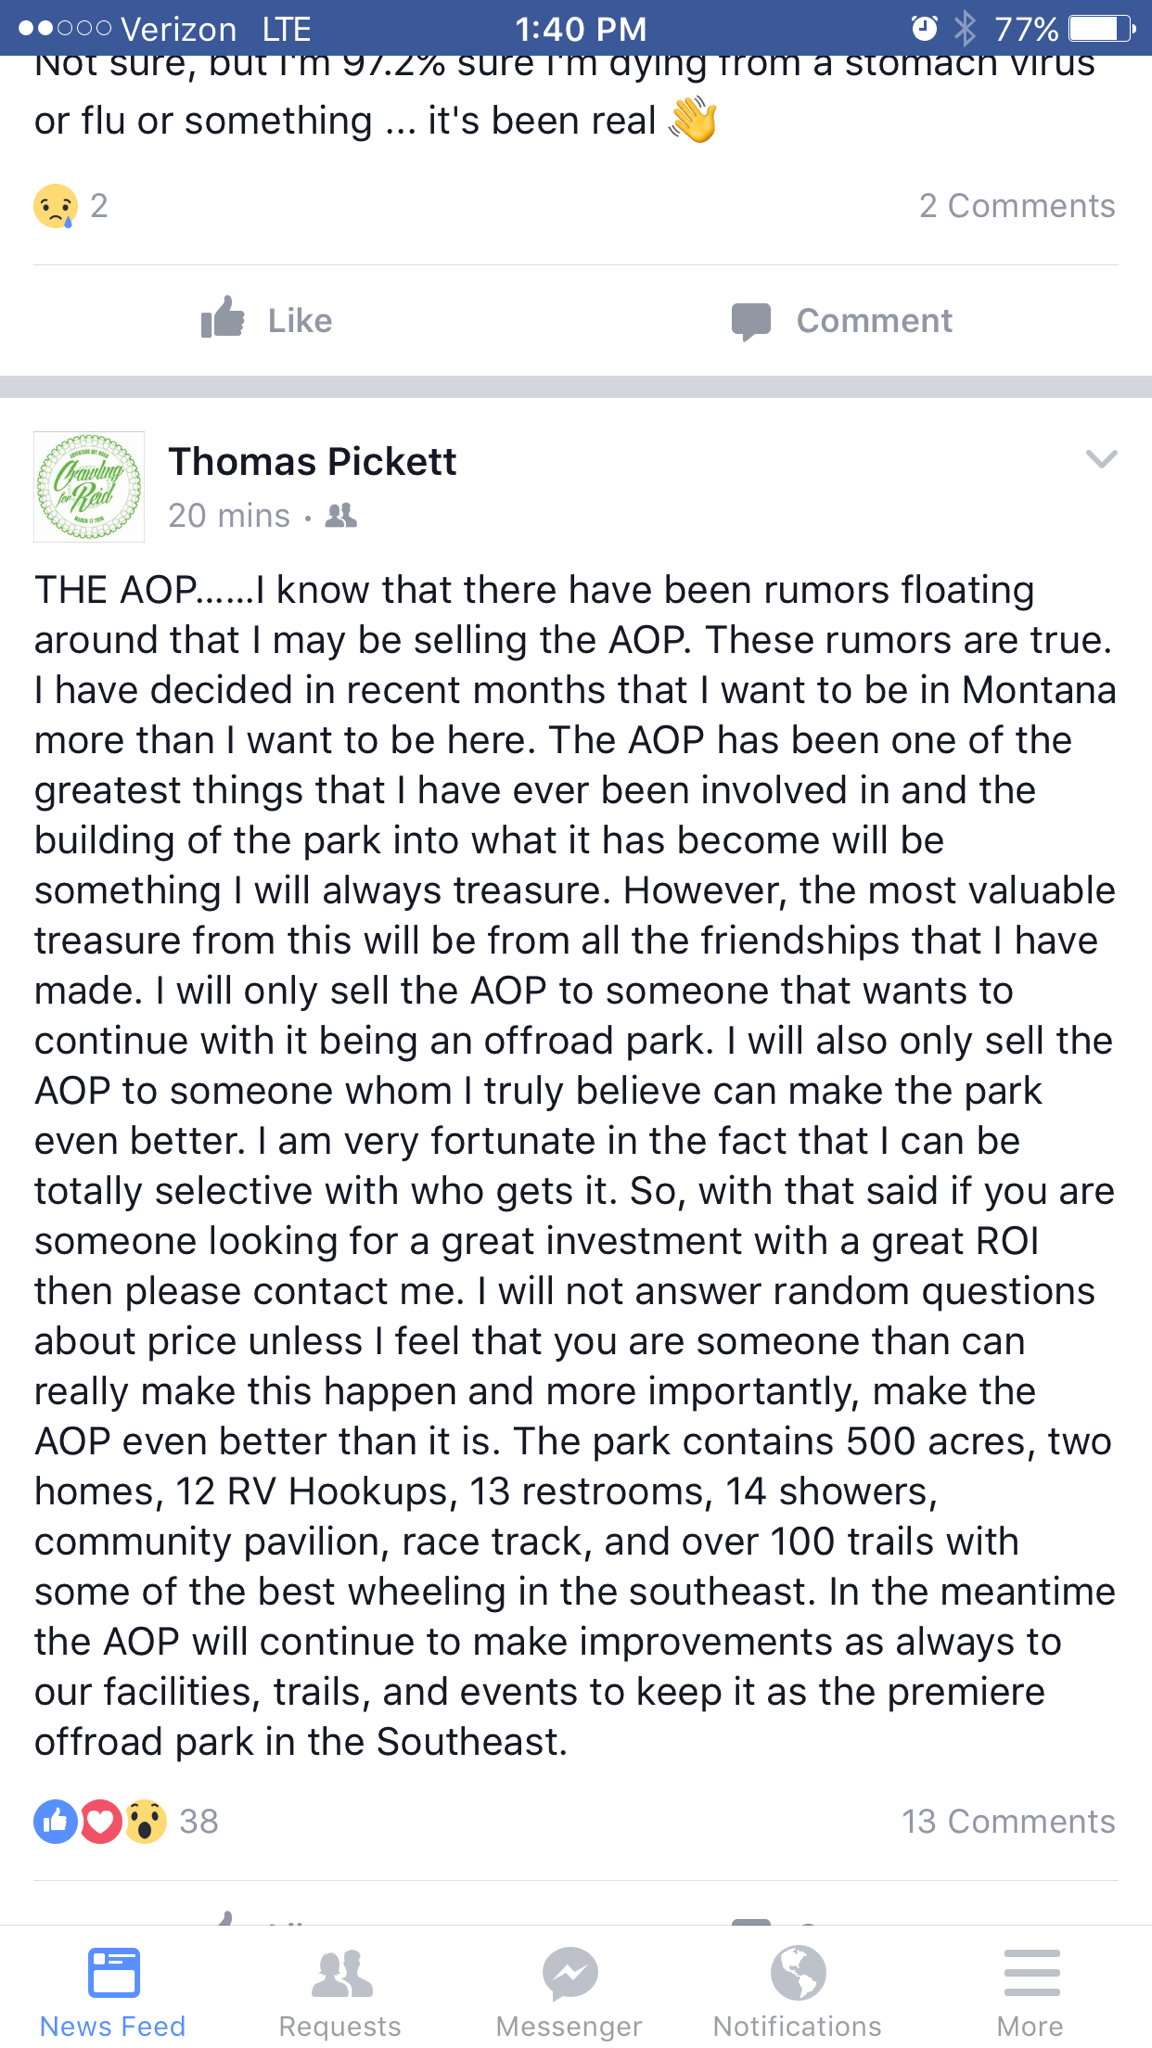Tap the friends audience privacy icon
The image size is (1152, 2048).
click(341, 516)
